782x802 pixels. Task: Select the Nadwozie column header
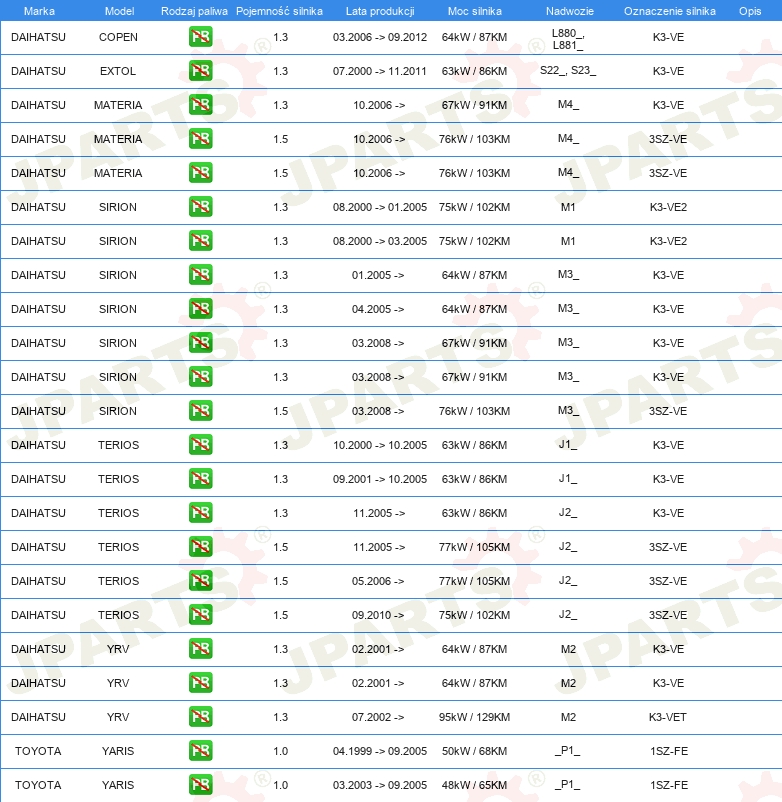point(570,11)
